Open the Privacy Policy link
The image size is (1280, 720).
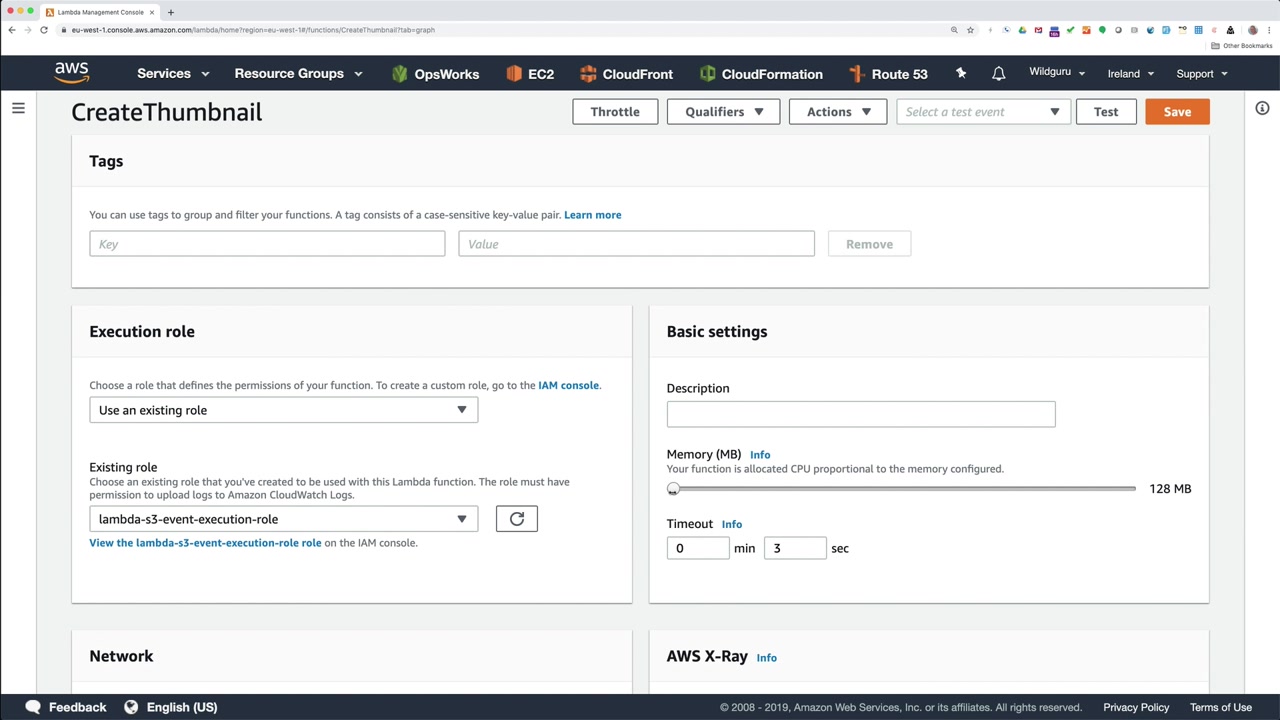1136,707
